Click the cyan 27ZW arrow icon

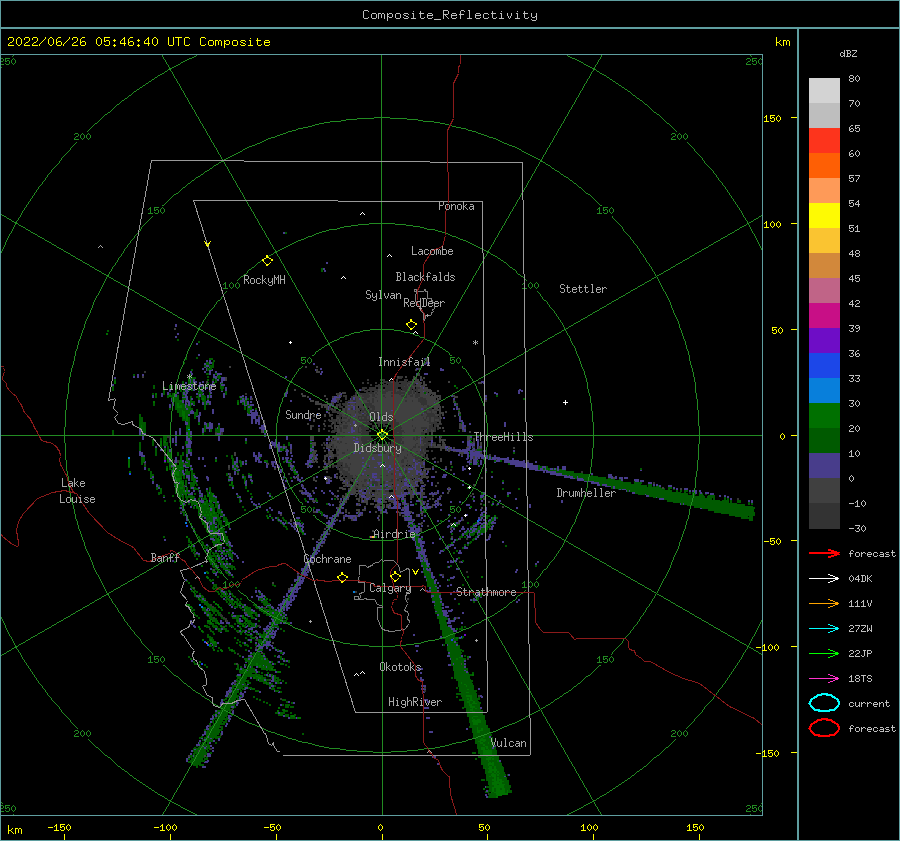(x=824, y=629)
